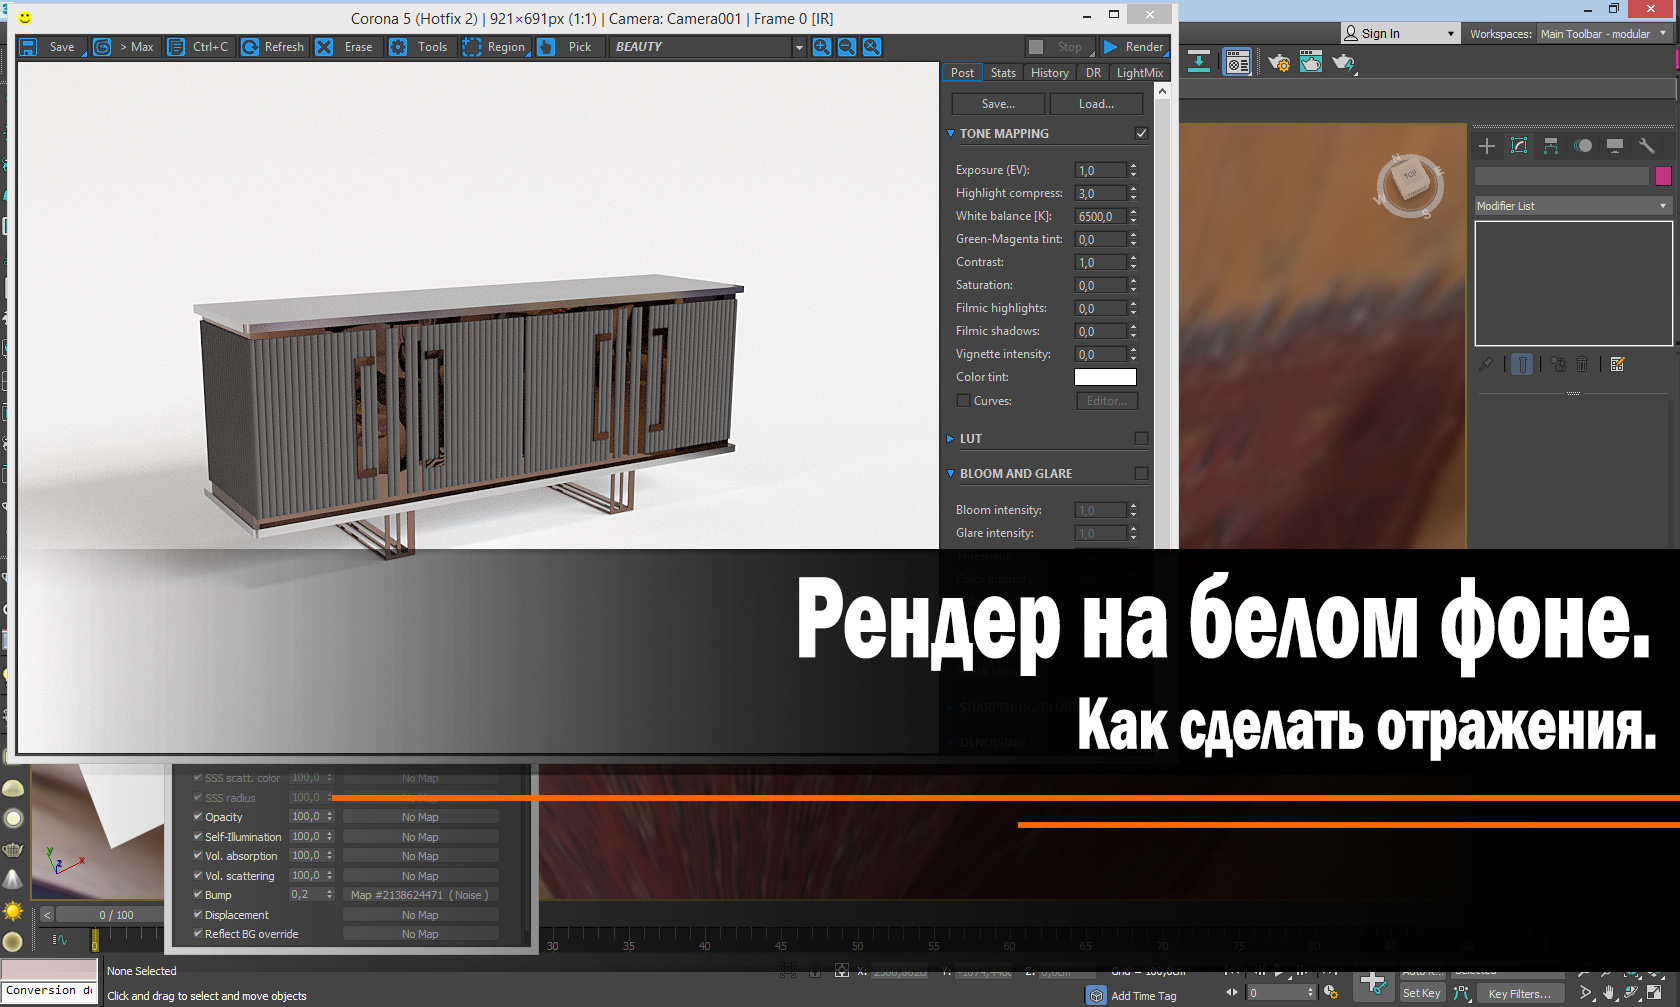Uncheck the Displacement checkbox in material rollout
Screen dimensions: 1680x1007
[197, 914]
